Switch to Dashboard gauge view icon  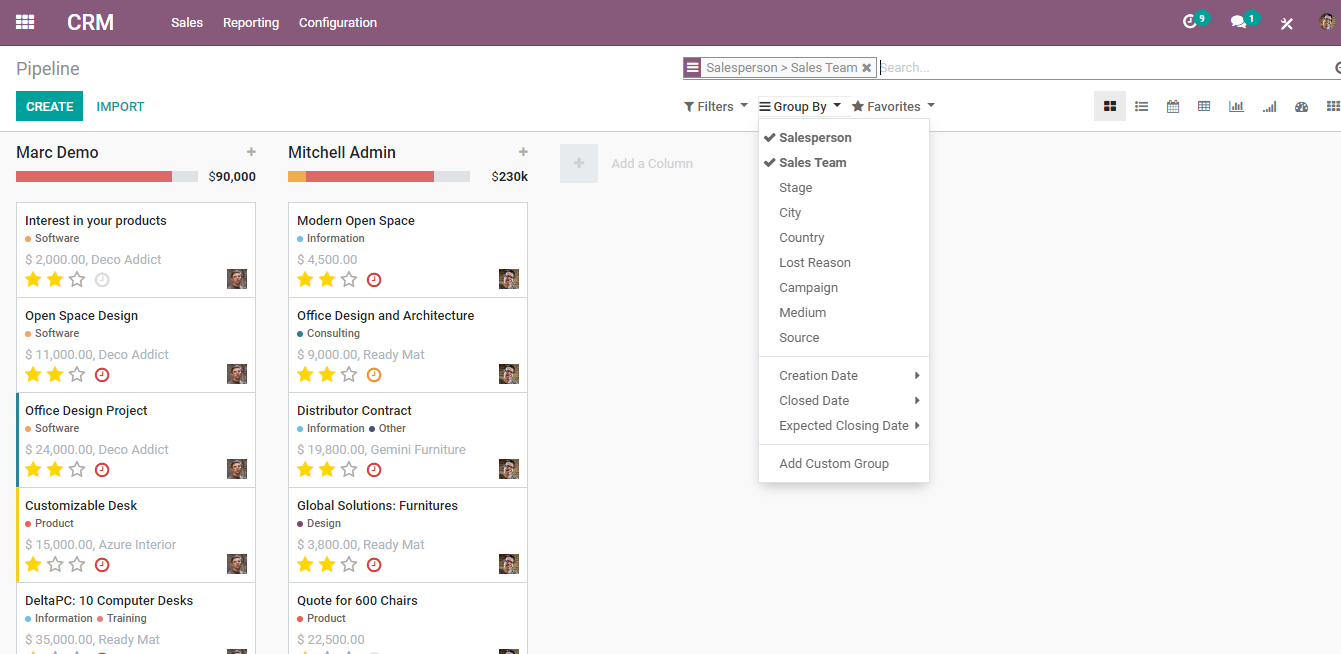pyautogui.click(x=1301, y=106)
